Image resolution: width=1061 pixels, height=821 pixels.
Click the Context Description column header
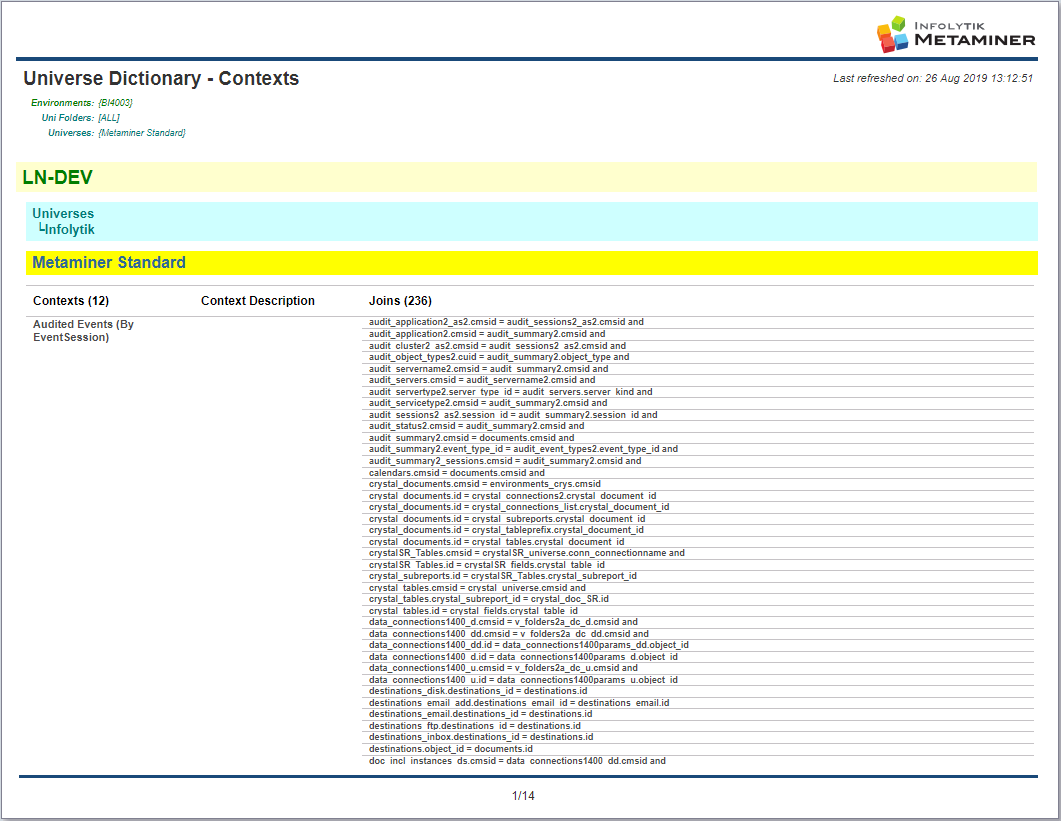click(x=258, y=301)
